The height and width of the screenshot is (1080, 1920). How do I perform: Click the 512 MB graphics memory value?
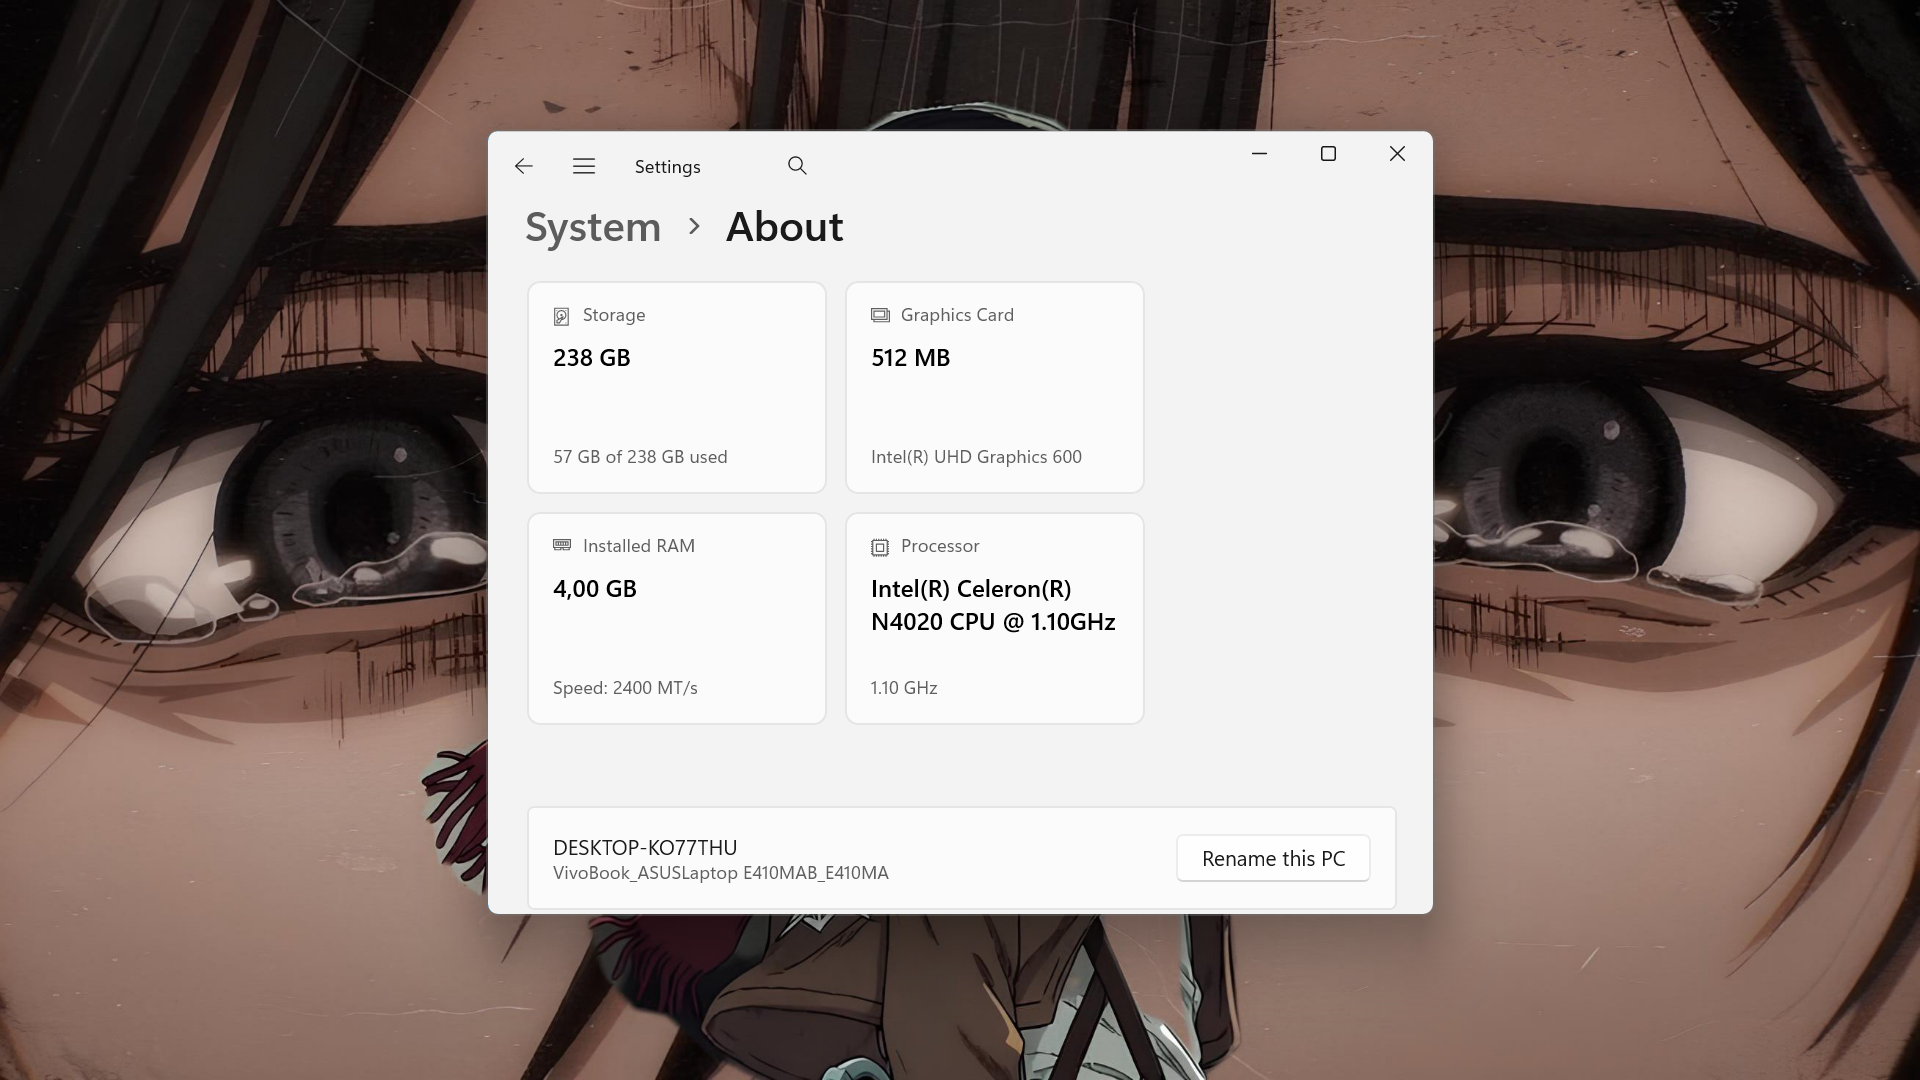click(910, 358)
